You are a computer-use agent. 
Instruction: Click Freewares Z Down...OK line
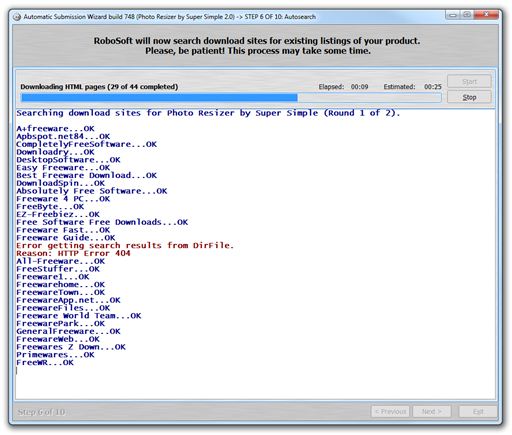tap(71, 347)
